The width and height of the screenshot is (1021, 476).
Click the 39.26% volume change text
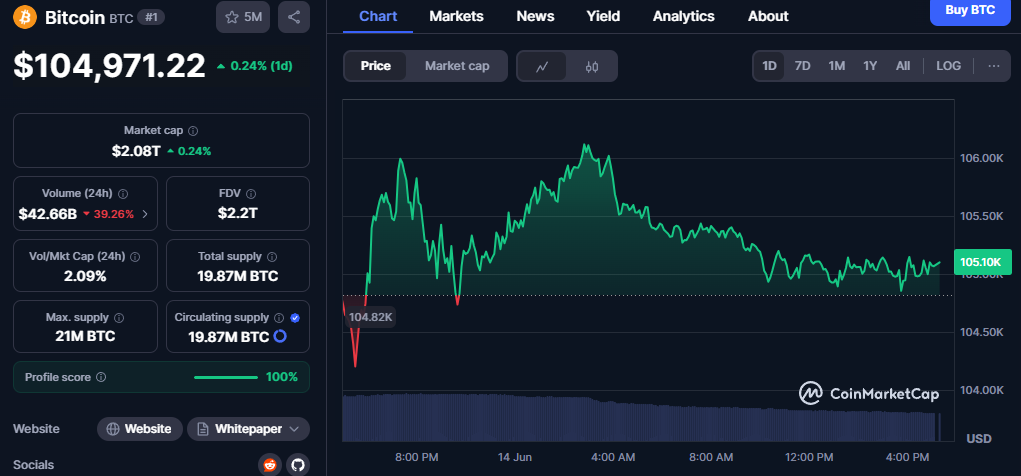tap(112, 214)
